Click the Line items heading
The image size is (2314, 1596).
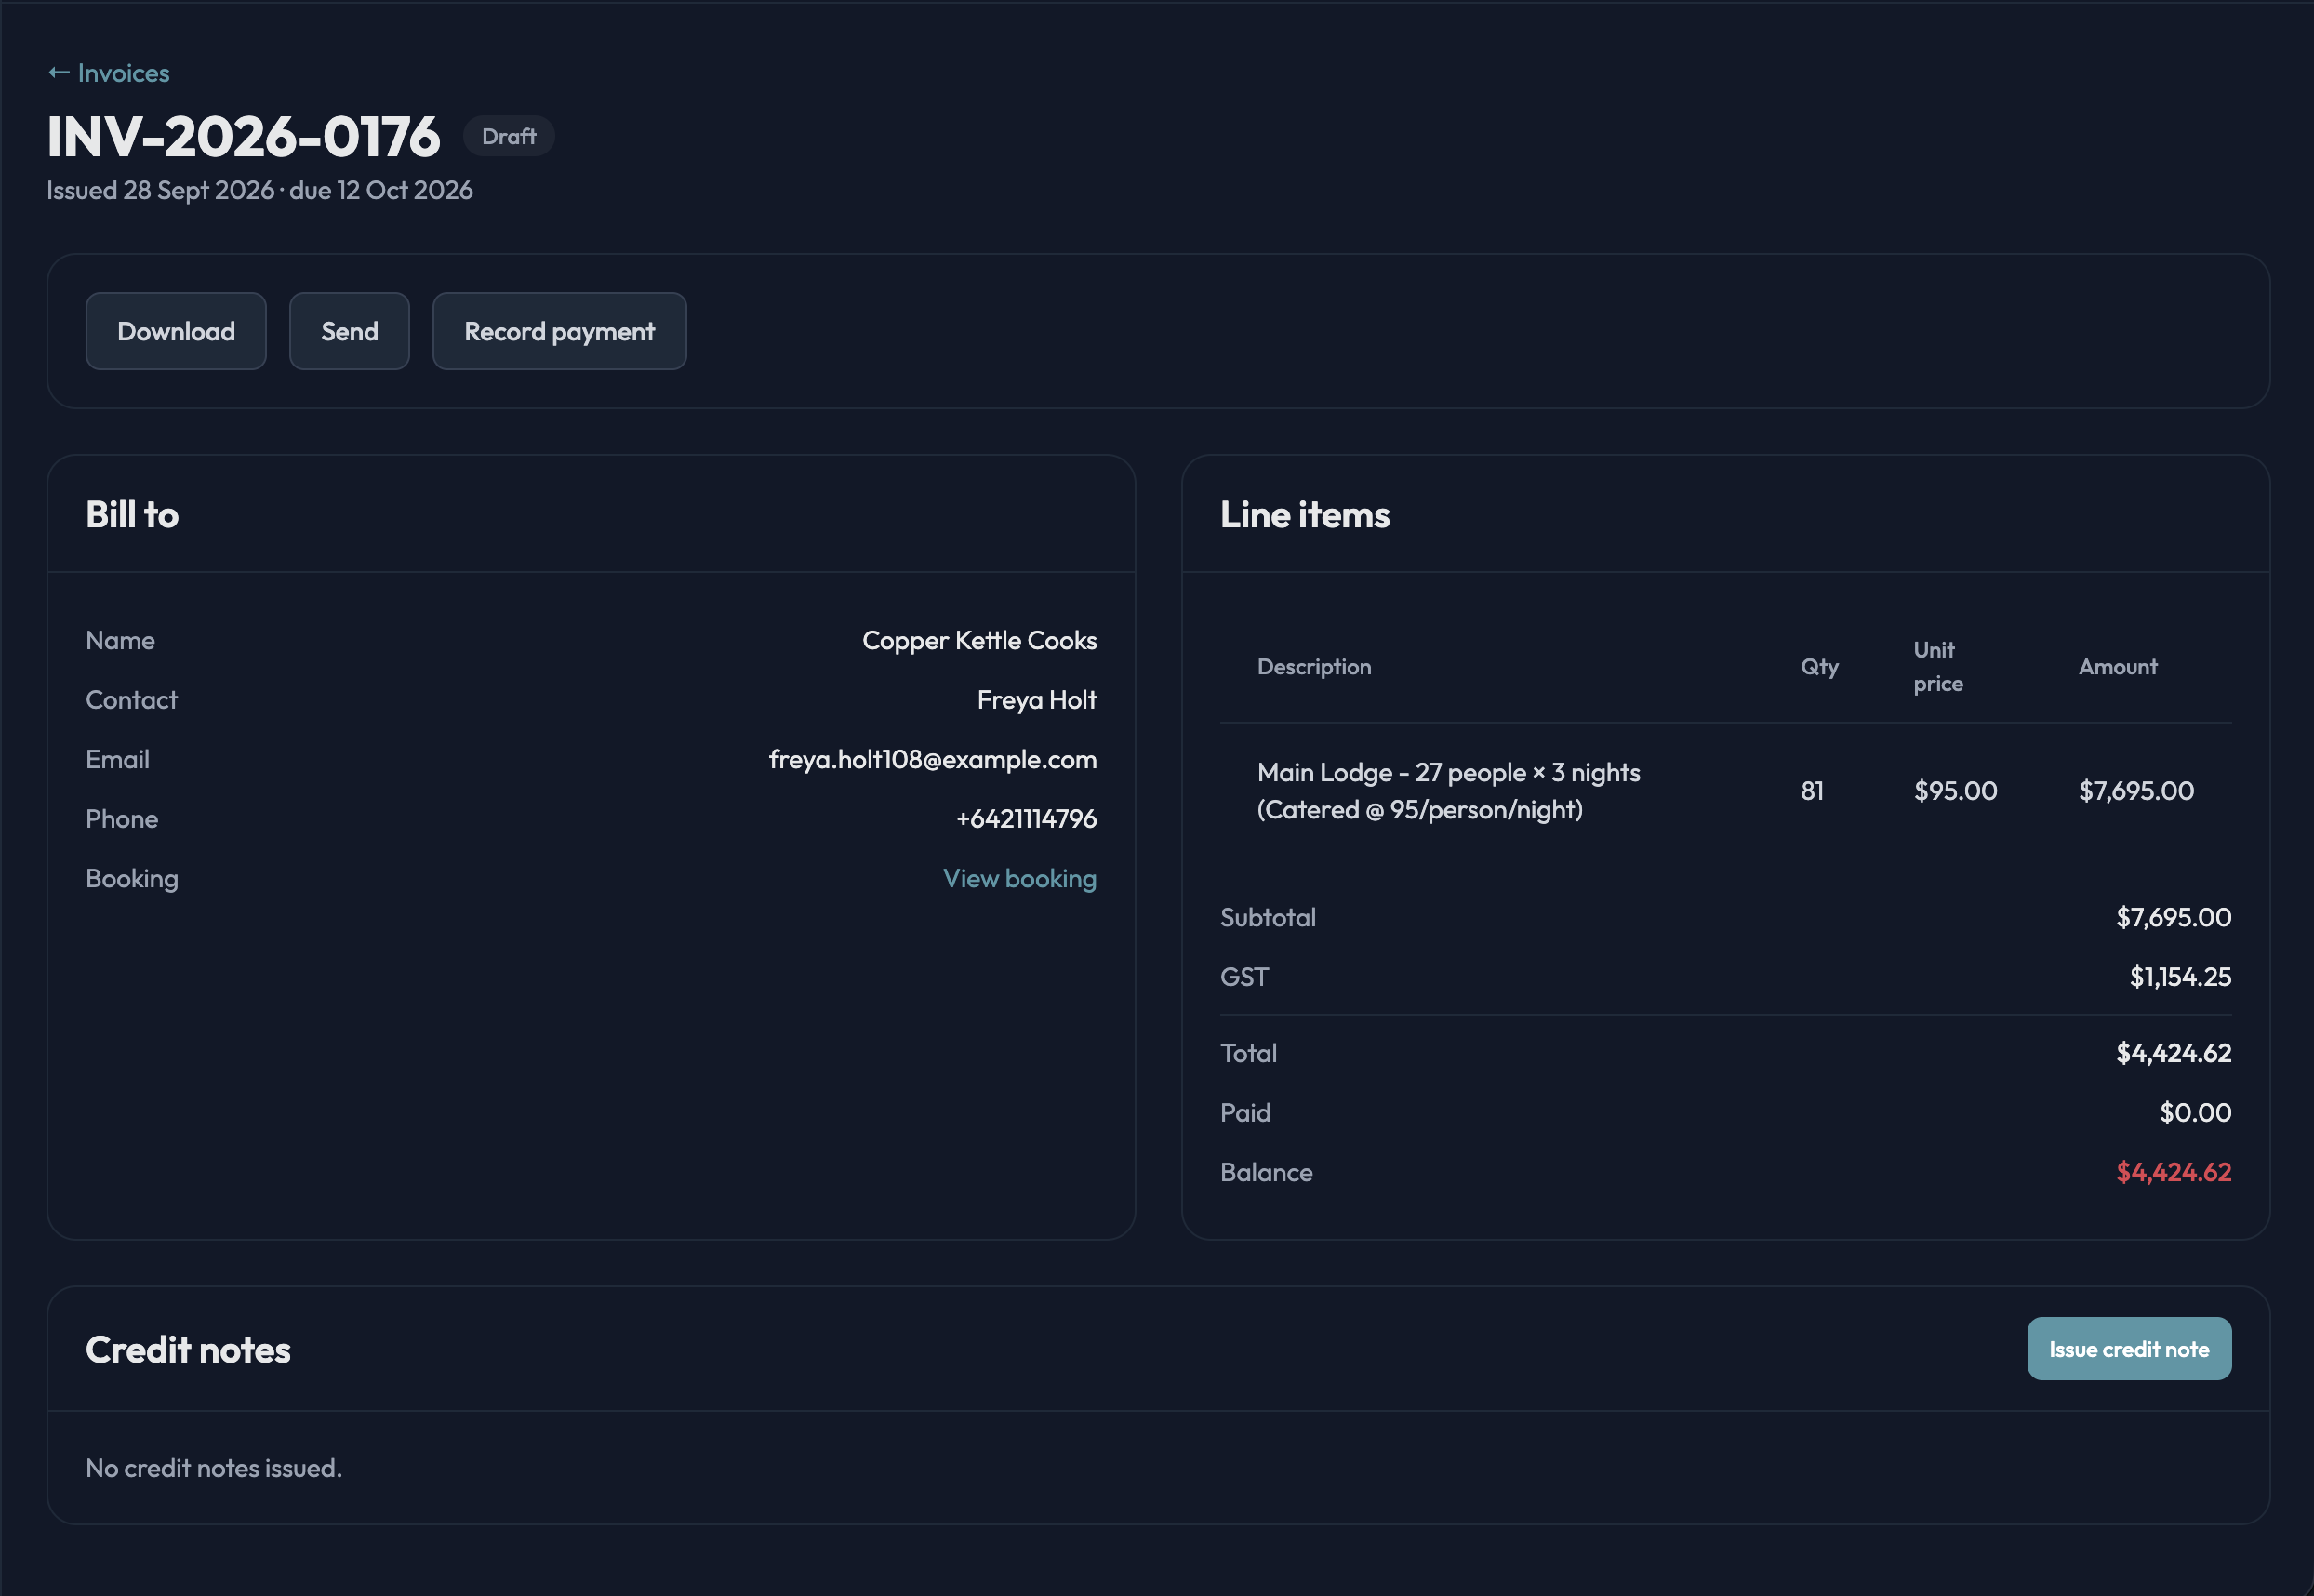(1304, 514)
